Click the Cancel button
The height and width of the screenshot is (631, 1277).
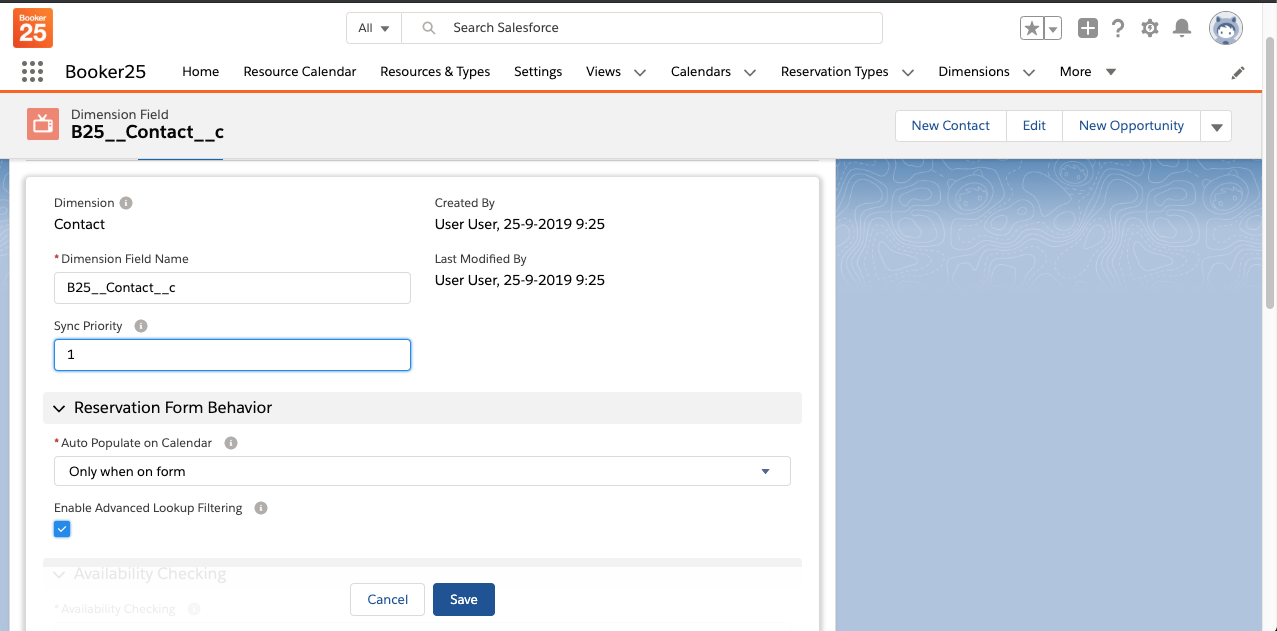click(x=387, y=599)
